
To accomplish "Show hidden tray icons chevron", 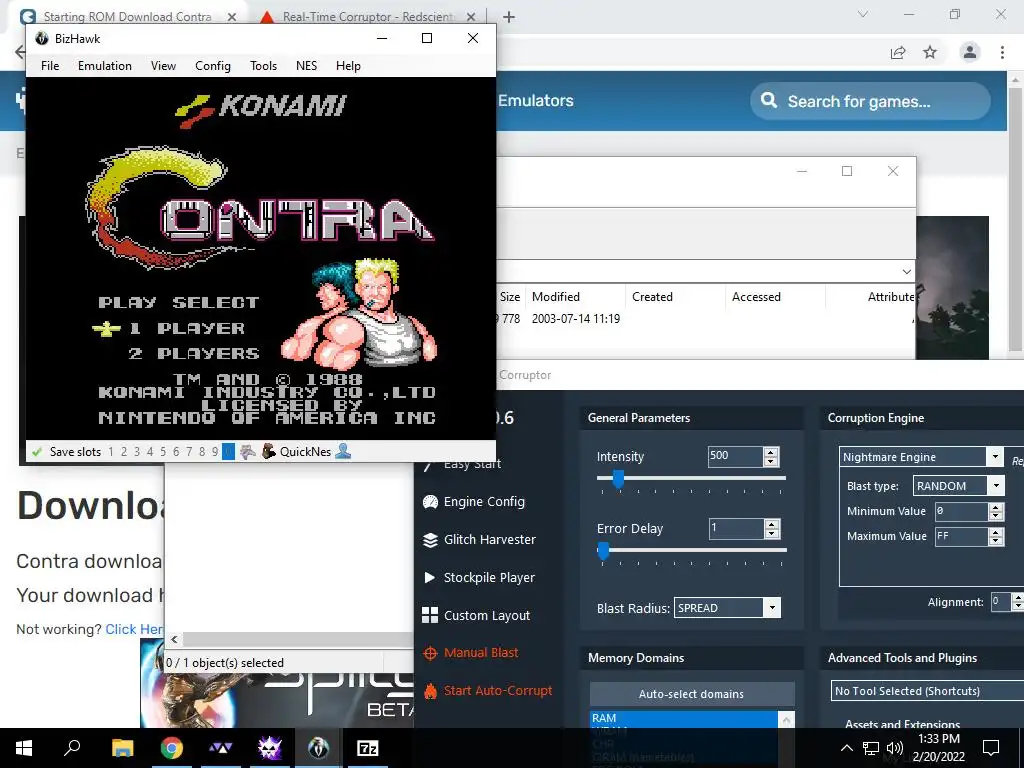I will pyautogui.click(x=846, y=748).
